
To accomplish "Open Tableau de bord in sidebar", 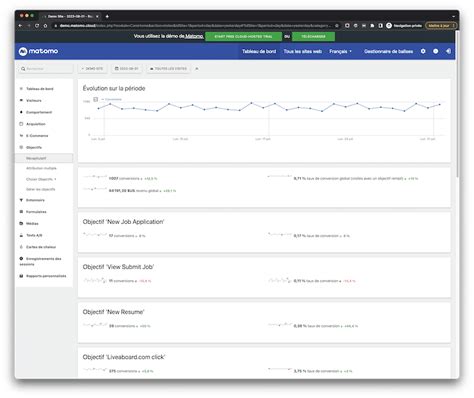I will point(40,89).
